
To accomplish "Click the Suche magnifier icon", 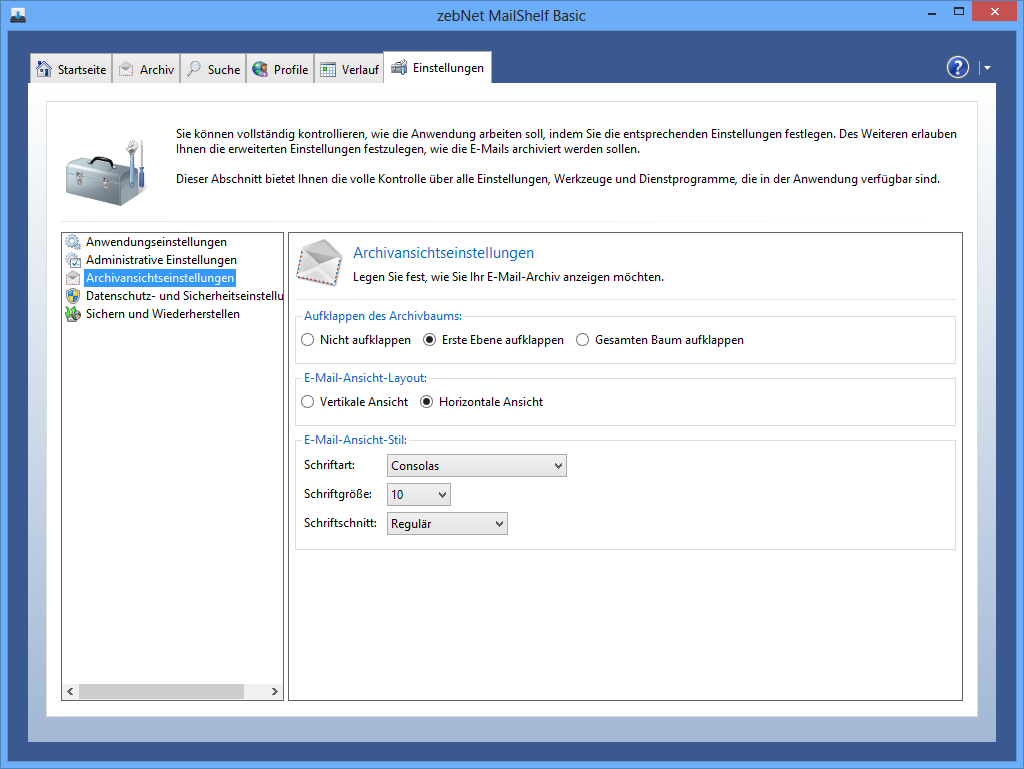I will [x=194, y=69].
